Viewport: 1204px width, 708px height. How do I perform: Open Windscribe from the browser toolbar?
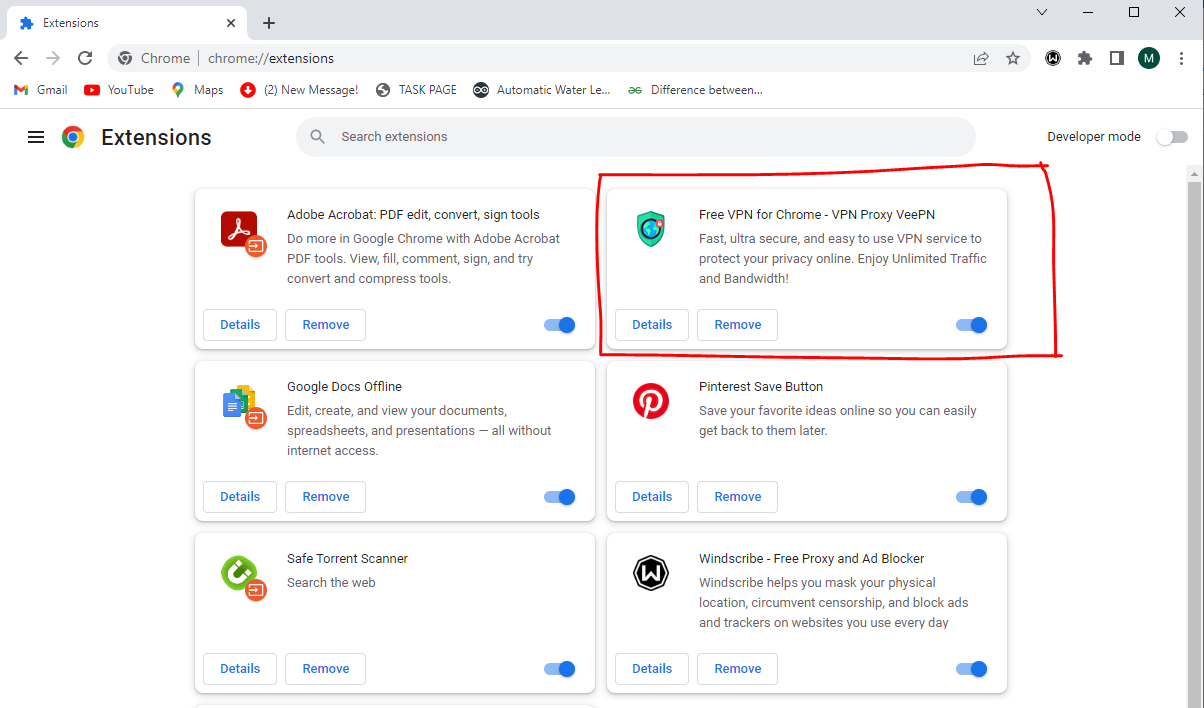coord(1053,58)
